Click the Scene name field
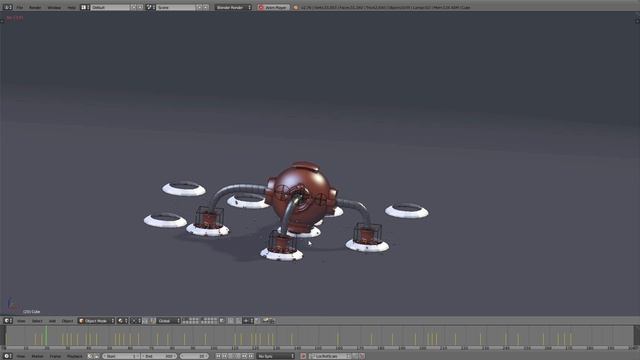The image size is (640, 360). [176, 7]
